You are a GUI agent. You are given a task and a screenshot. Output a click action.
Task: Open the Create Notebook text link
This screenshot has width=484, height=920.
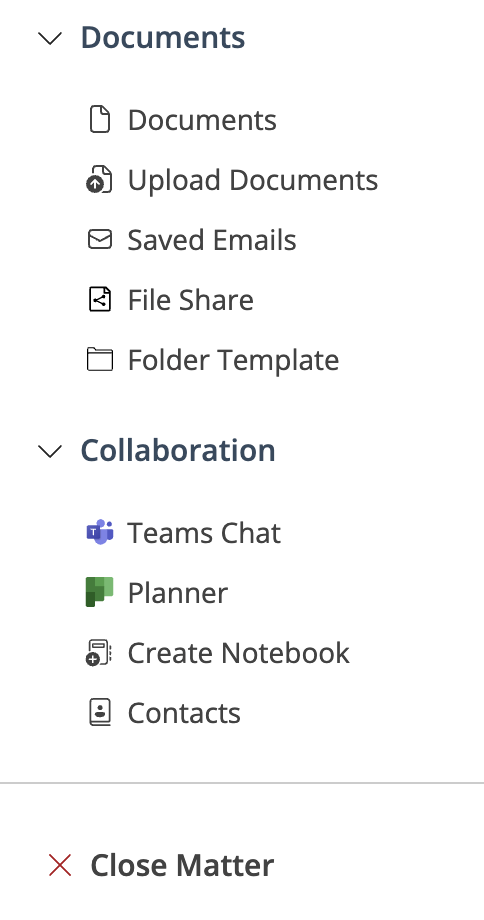point(238,652)
